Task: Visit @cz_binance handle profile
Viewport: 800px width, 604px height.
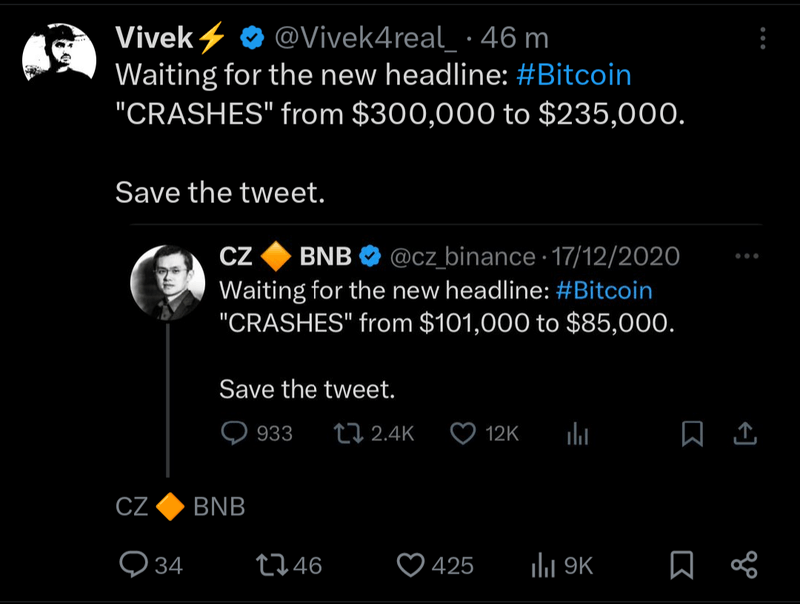Action: click(x=461, y=257)
